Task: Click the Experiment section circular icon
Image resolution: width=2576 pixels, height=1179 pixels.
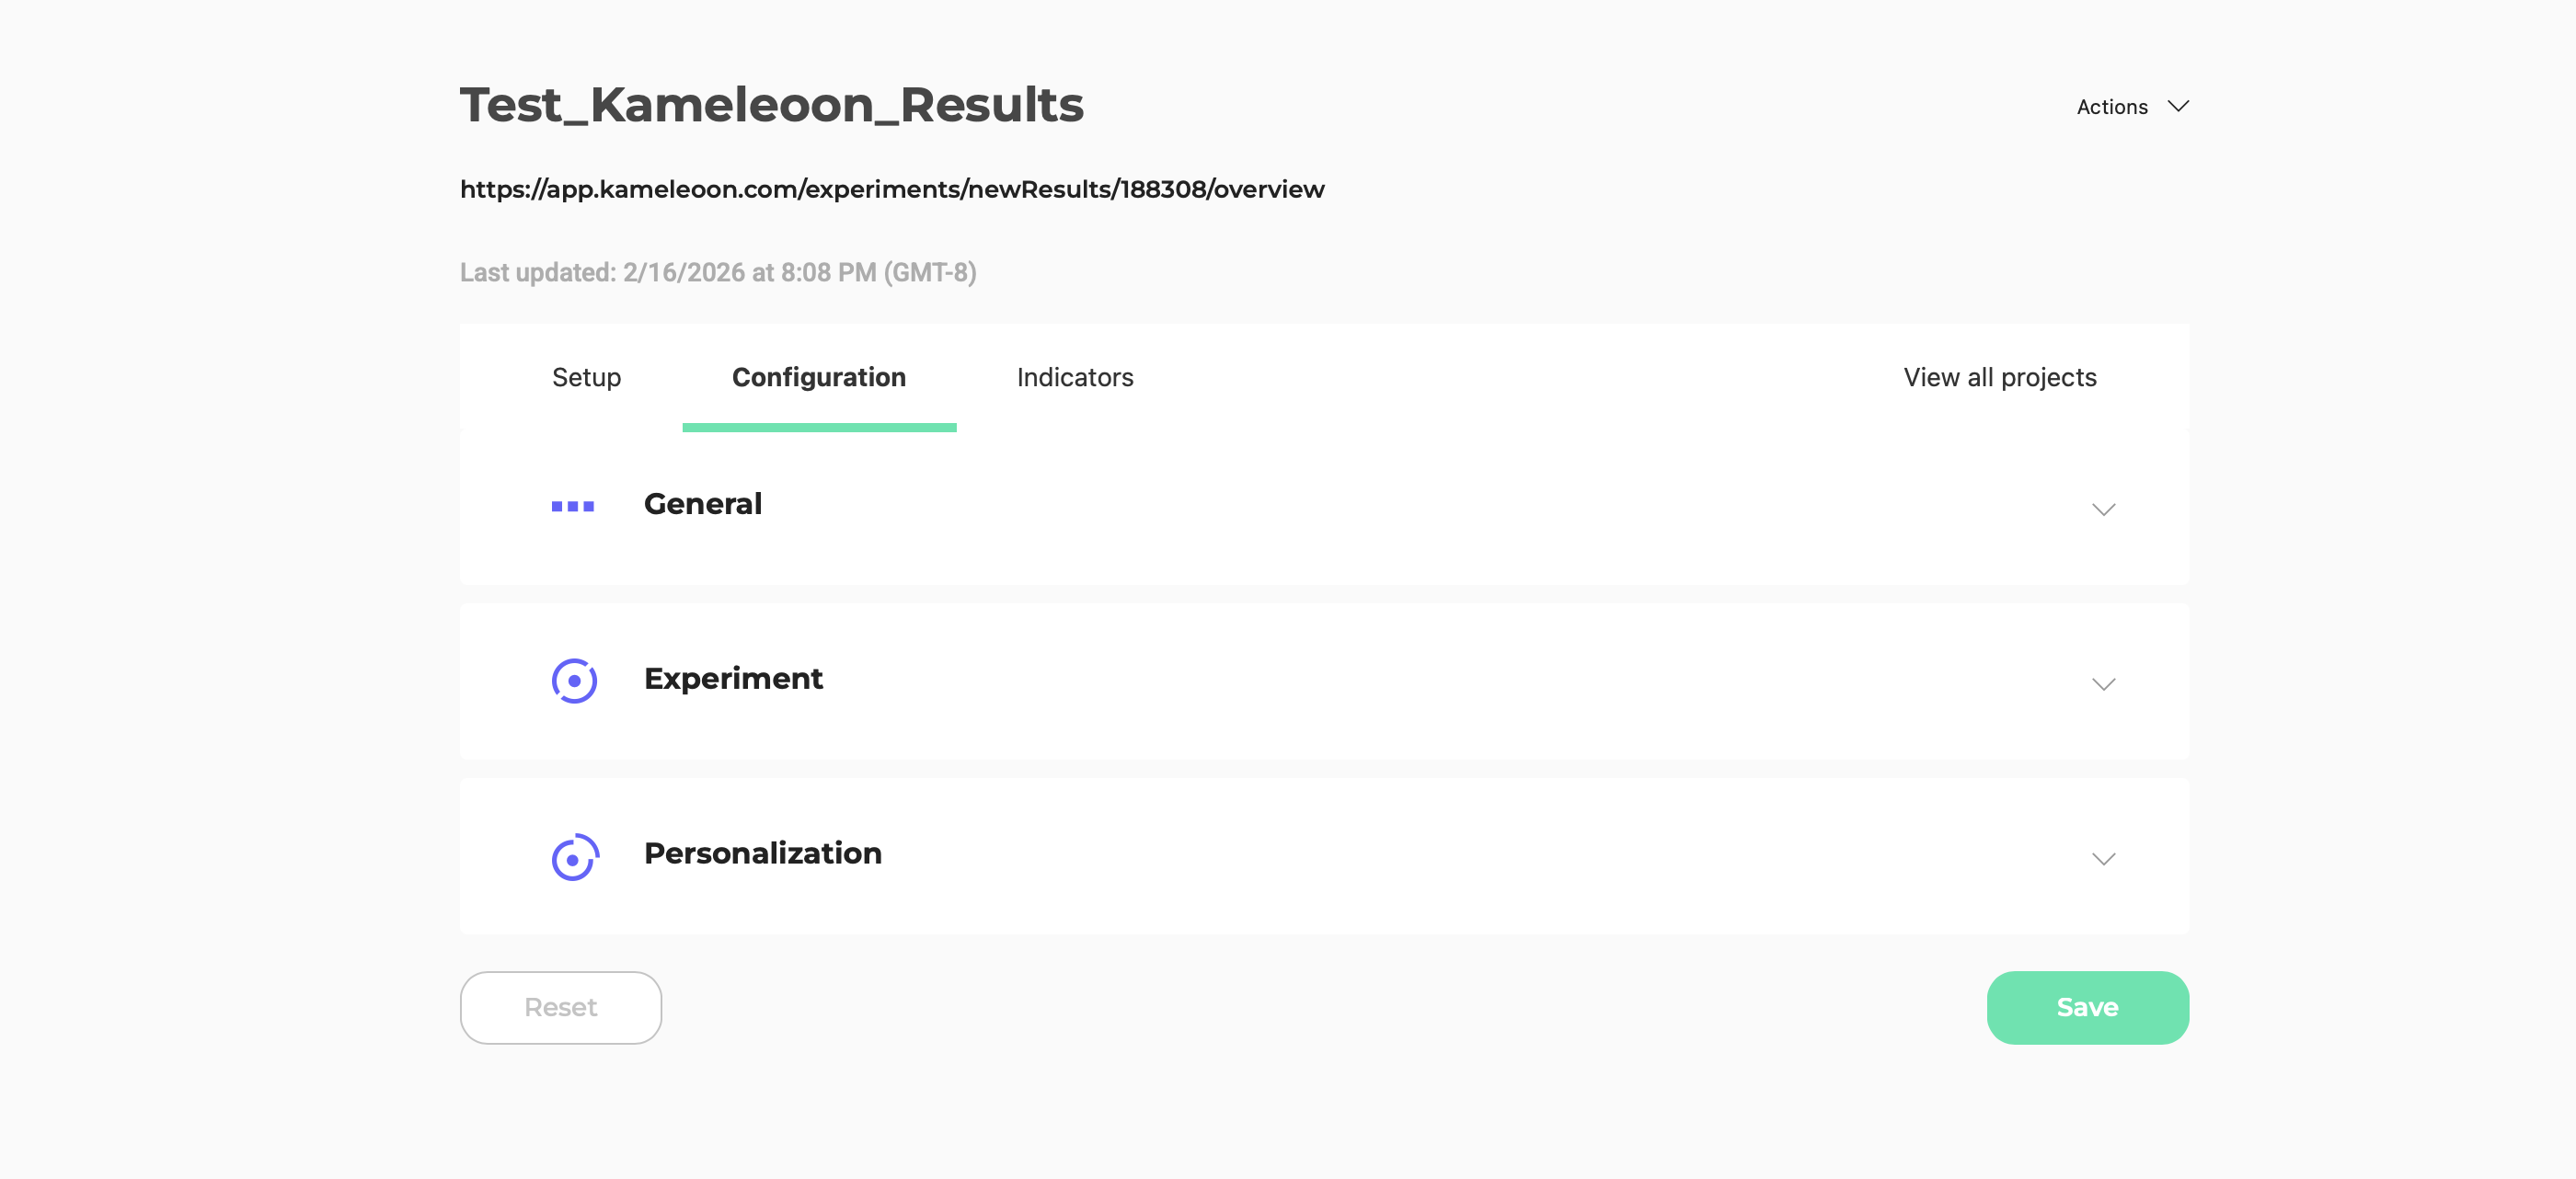Action: [x=574, y=681]
